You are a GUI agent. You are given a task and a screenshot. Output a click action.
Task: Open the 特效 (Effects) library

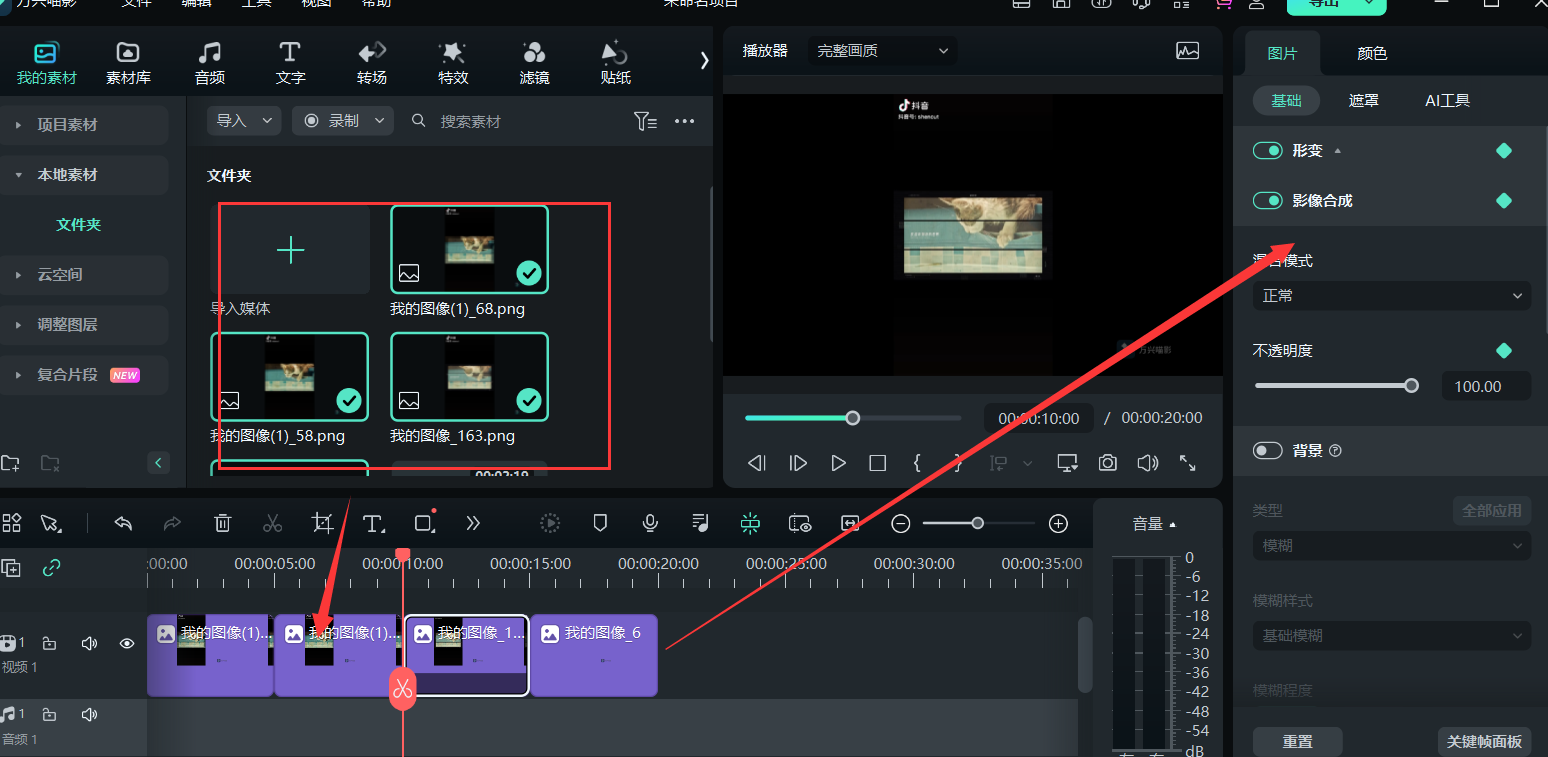point(452,60)
